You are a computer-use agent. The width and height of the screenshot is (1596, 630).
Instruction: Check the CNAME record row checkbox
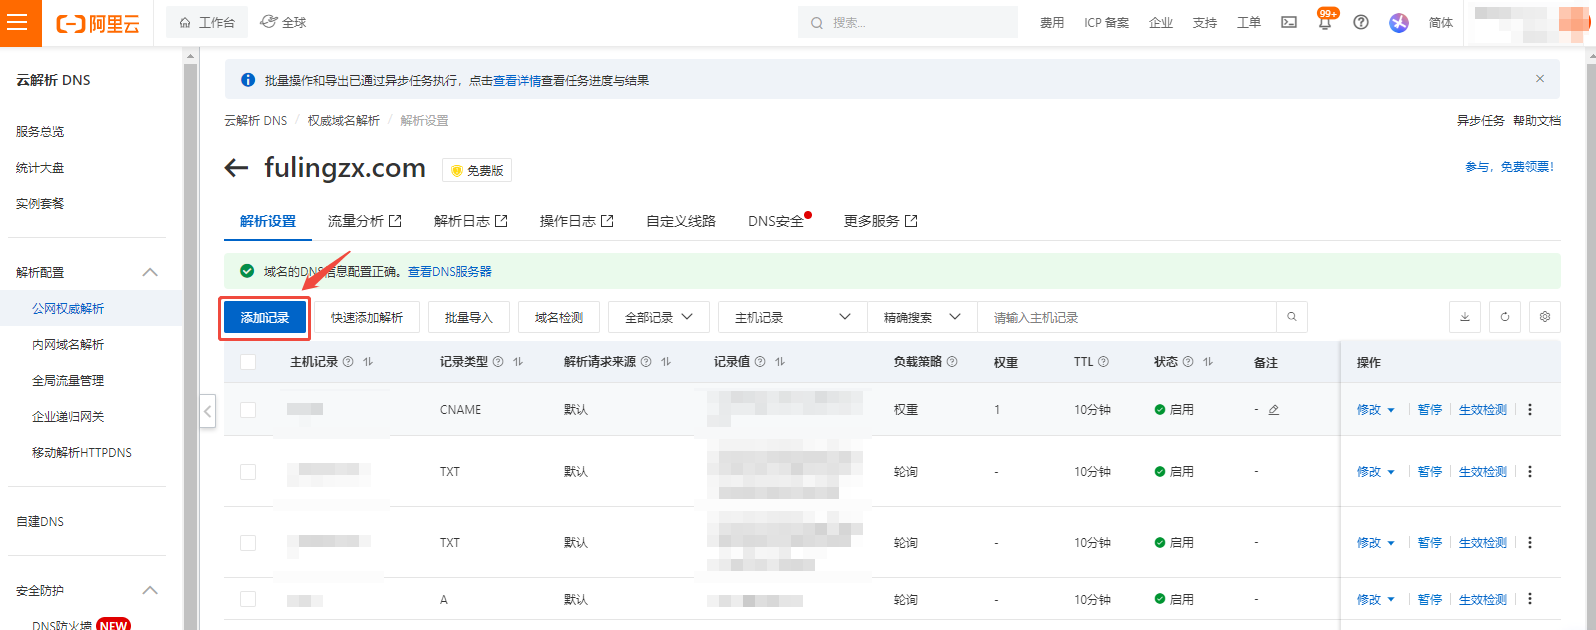click(x=248, y=410)
